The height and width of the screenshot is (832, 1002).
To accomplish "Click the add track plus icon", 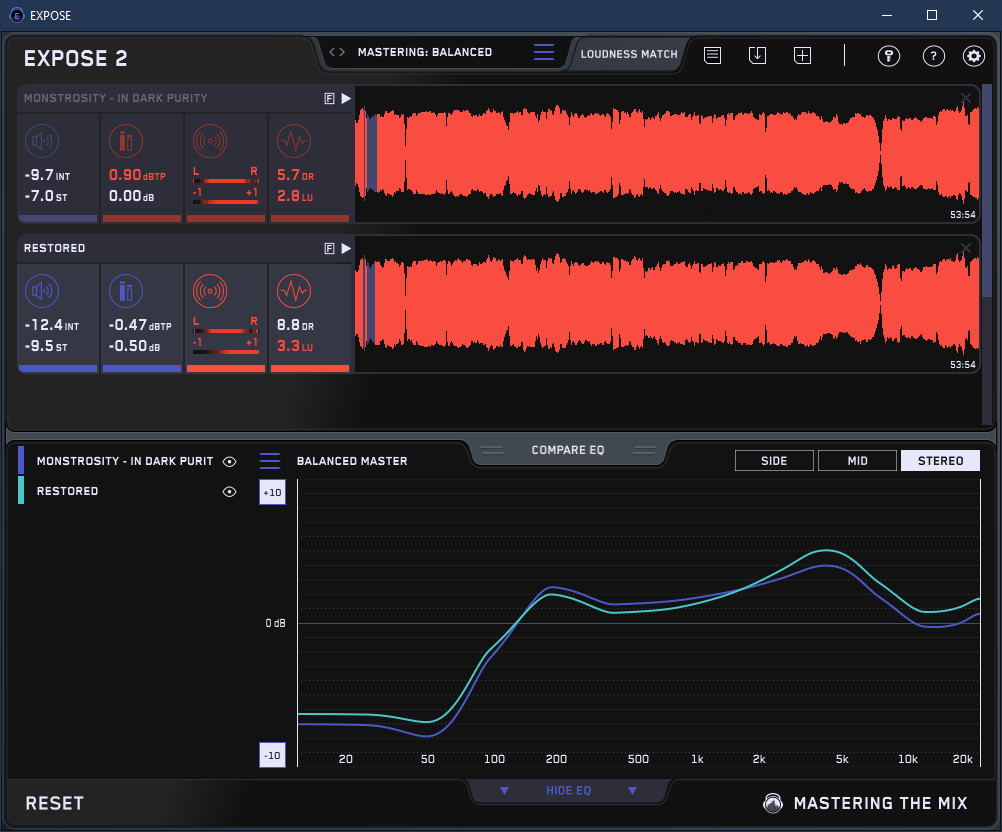I will [803, 55].
